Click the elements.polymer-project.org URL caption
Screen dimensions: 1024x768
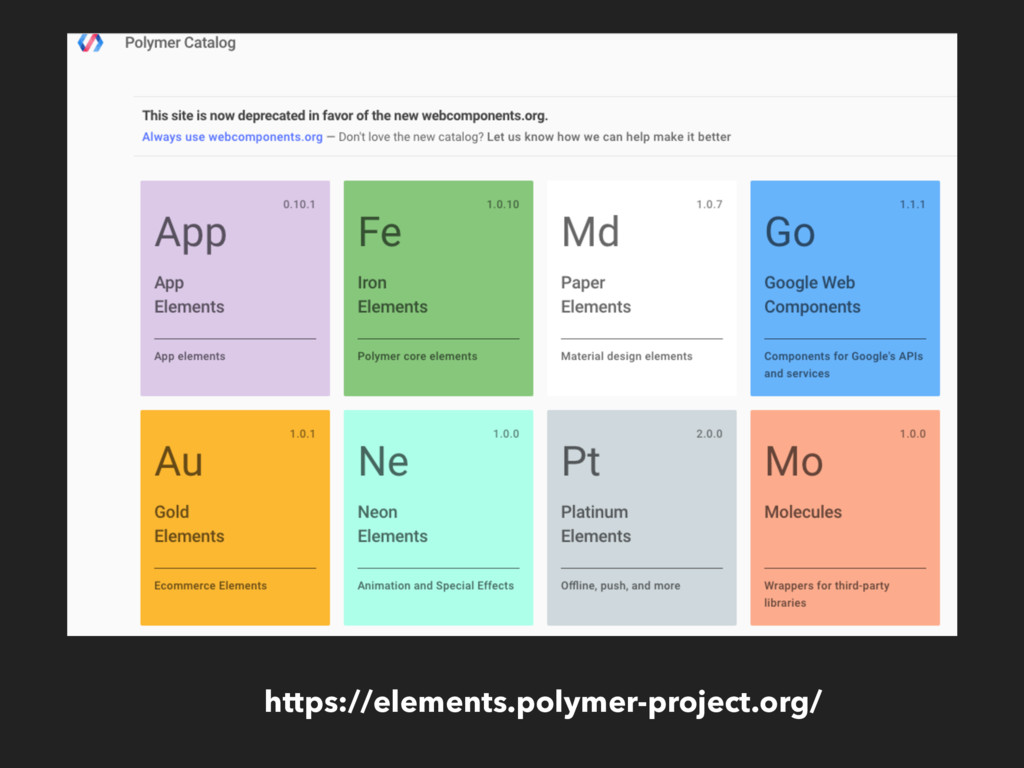click(543, 703)
